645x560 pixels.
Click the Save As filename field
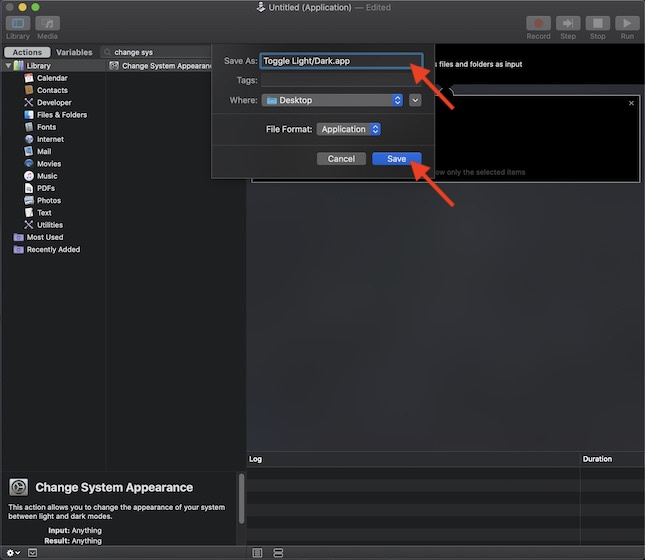click(x=340, y=61)
